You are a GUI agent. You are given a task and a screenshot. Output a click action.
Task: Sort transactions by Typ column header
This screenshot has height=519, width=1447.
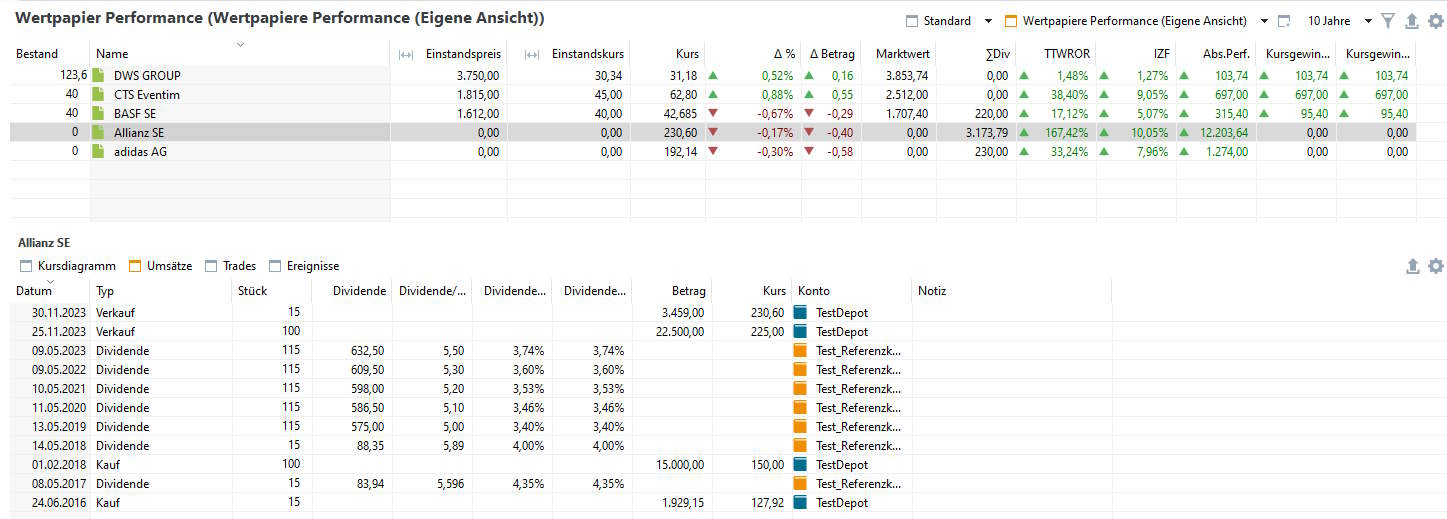click(105, 291)
